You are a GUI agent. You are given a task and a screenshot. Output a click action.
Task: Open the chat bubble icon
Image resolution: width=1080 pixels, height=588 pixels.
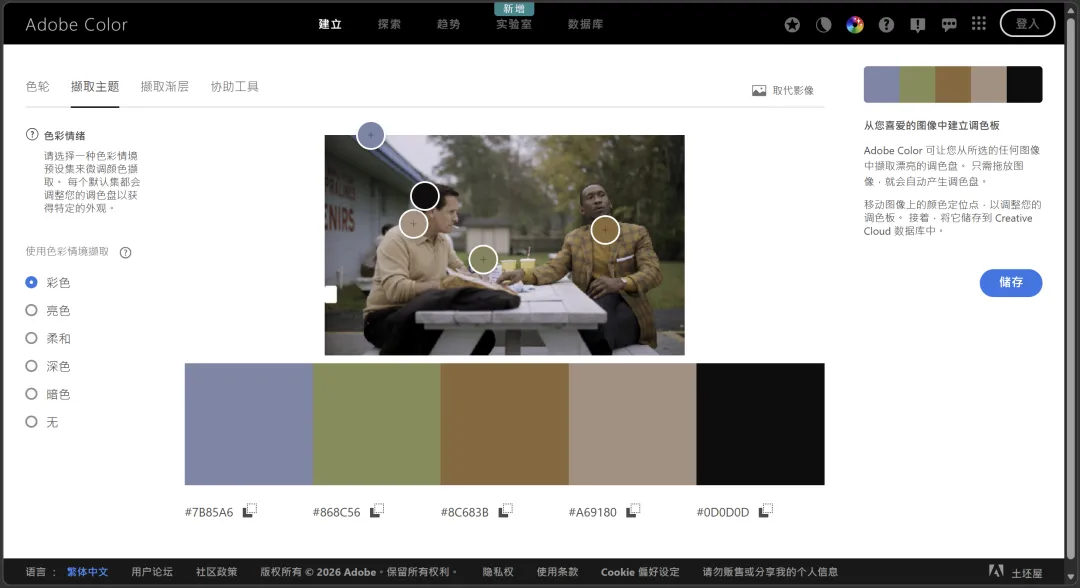[949, 25]
